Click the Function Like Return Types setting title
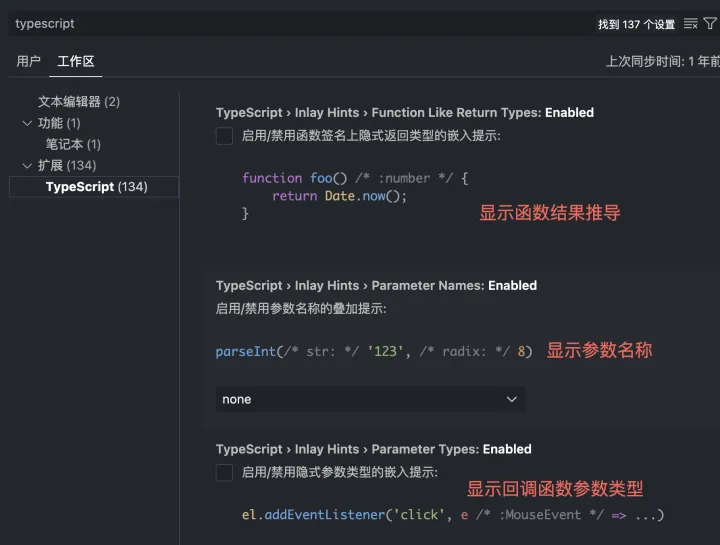This screenshot has width=720, height=545. 405,112
